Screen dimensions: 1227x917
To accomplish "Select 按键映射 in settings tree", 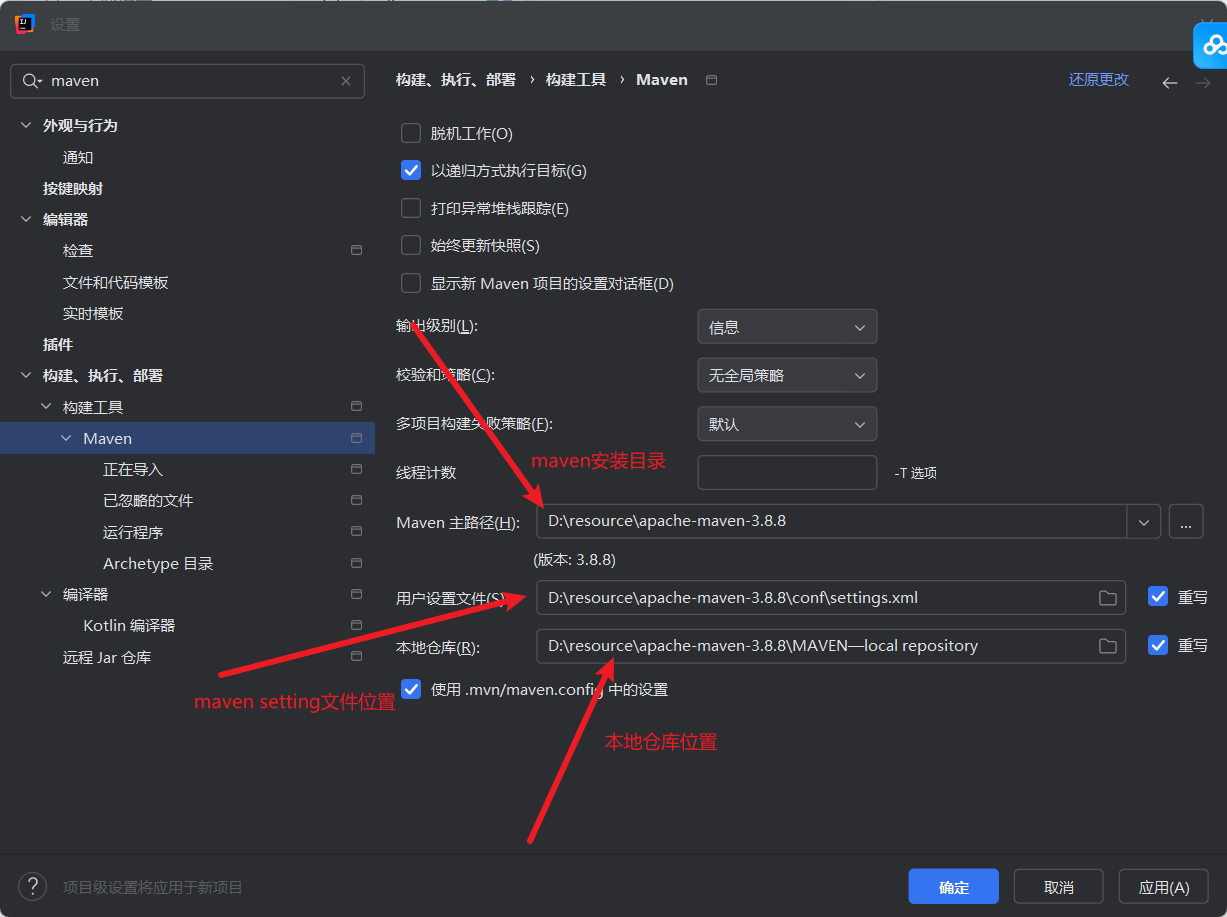I will pyautogui.click(x=73, y=188).
